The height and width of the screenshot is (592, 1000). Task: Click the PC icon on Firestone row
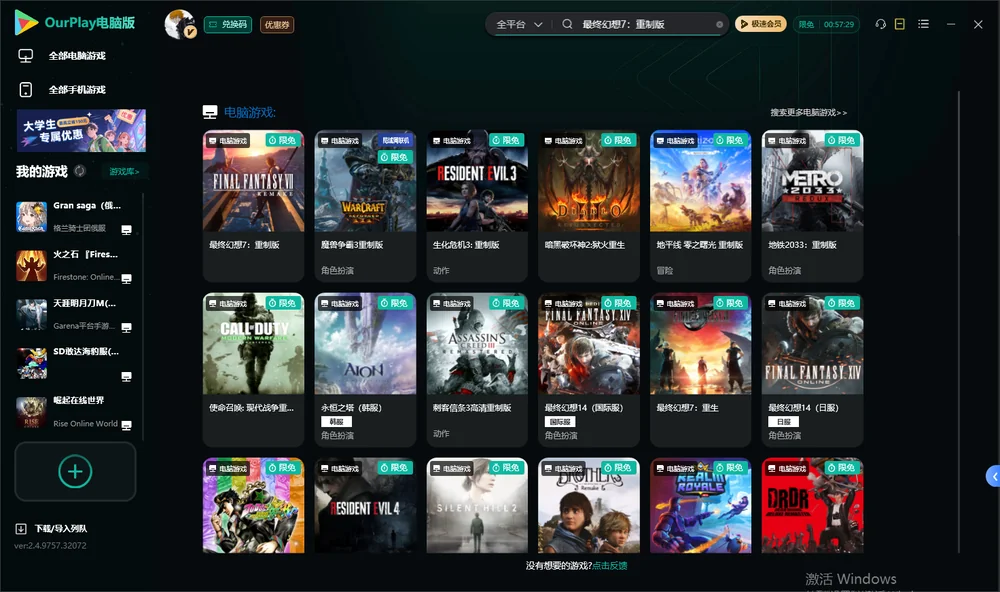click(126, 278)
